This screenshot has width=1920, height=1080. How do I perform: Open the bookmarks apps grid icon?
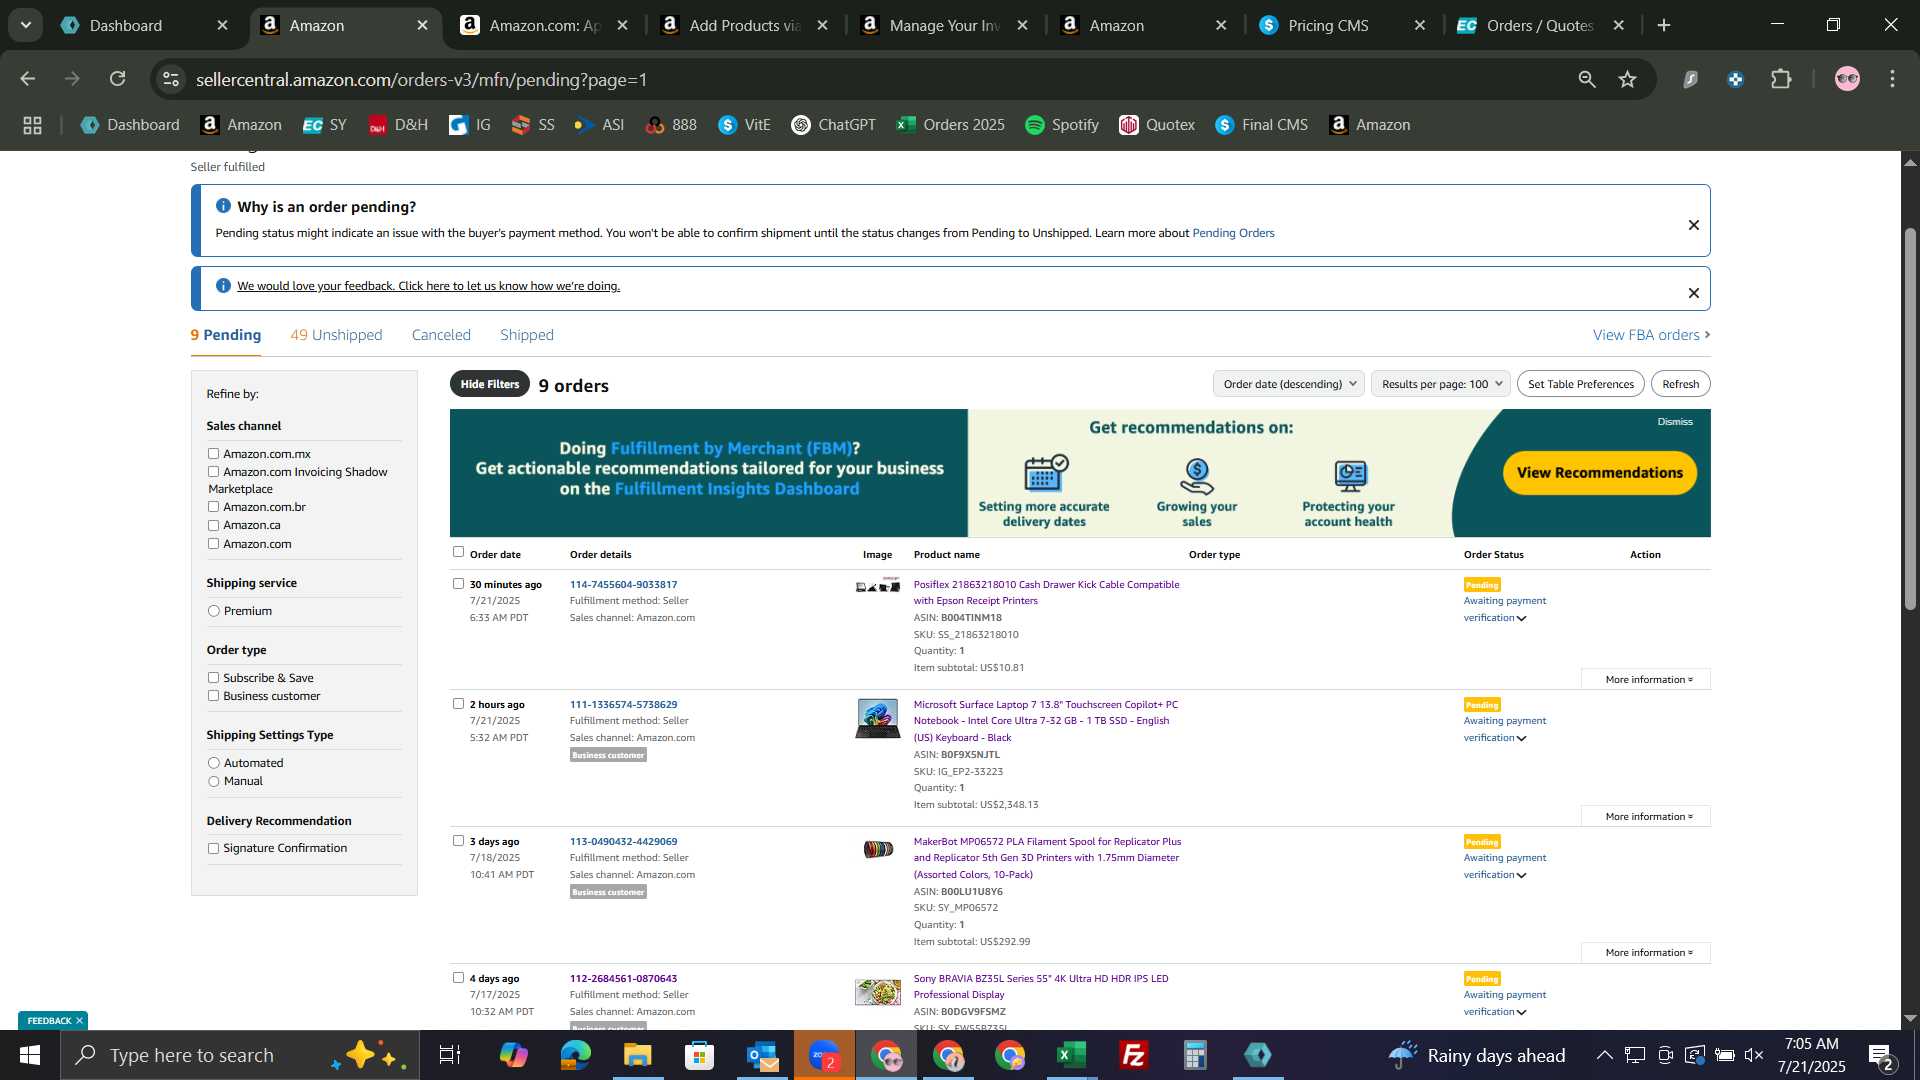tap(32, 125)
